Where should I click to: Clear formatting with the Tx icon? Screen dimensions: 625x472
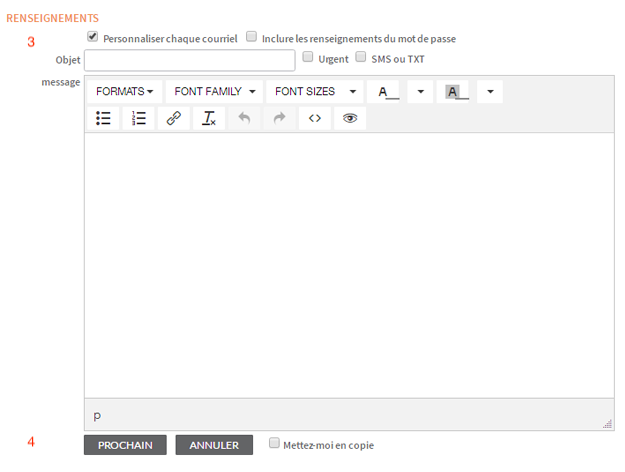point(209,118)
